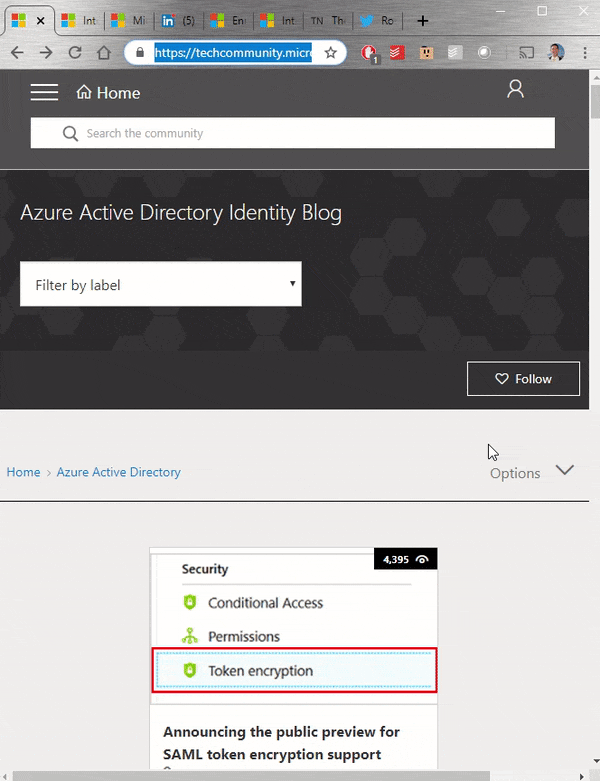Viewport: 600px width, 781px height.
Task: Go back with the browser back arrow
Action: (17, 52)
